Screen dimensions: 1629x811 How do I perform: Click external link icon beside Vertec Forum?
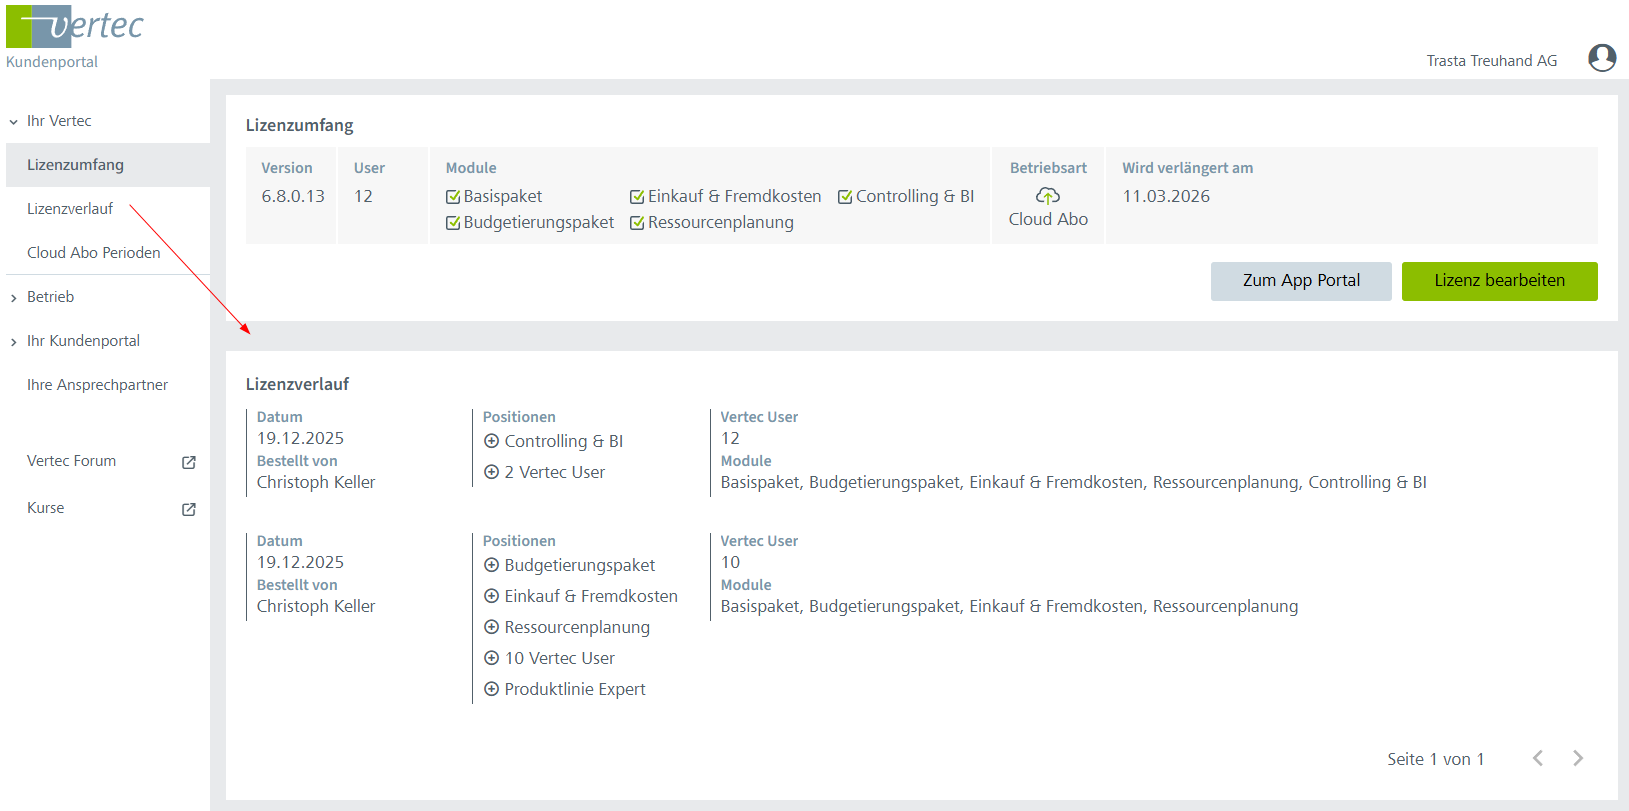point(189,462)
